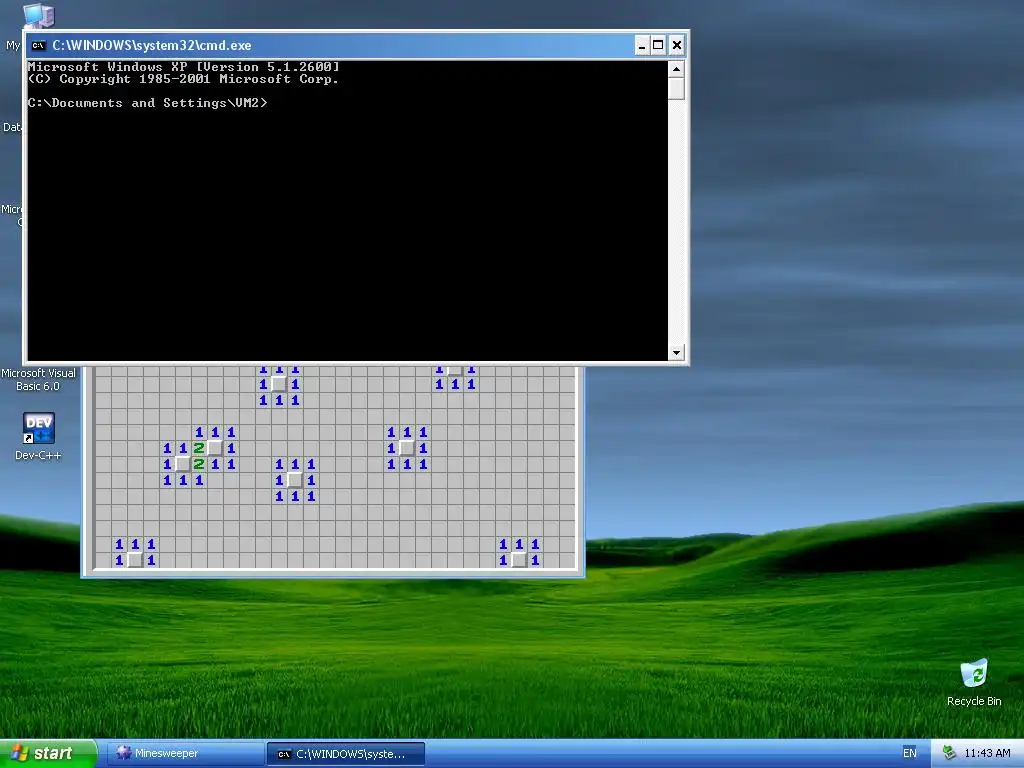Minimize the cmd.exe window
Viewport: 1024px width, 768px height.
[x=642, y=45]
